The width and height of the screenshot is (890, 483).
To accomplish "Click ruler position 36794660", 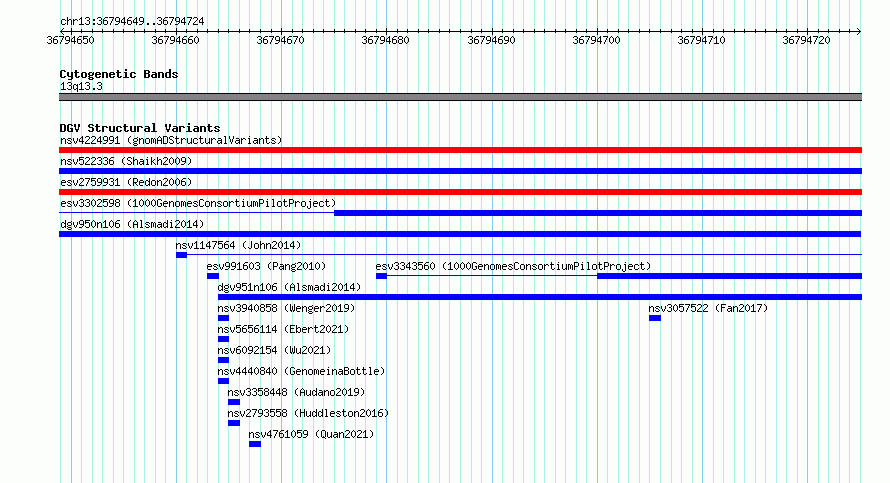I will (x=175, y=40).
